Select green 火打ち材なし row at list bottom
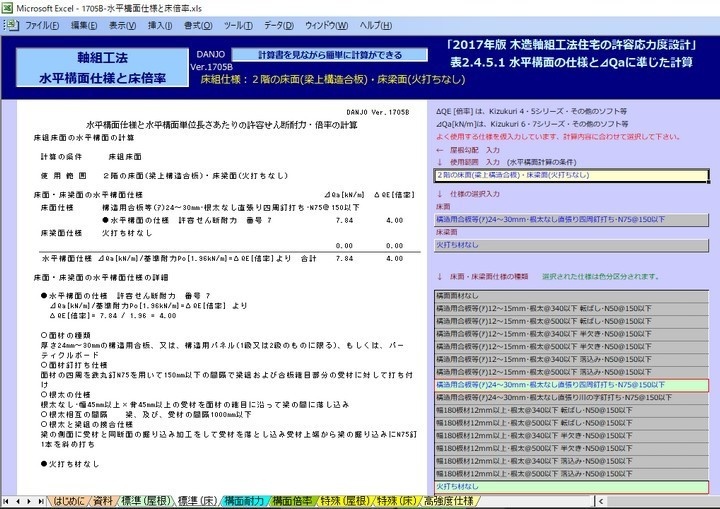The image size is (720, 509). tap(571, 486)
